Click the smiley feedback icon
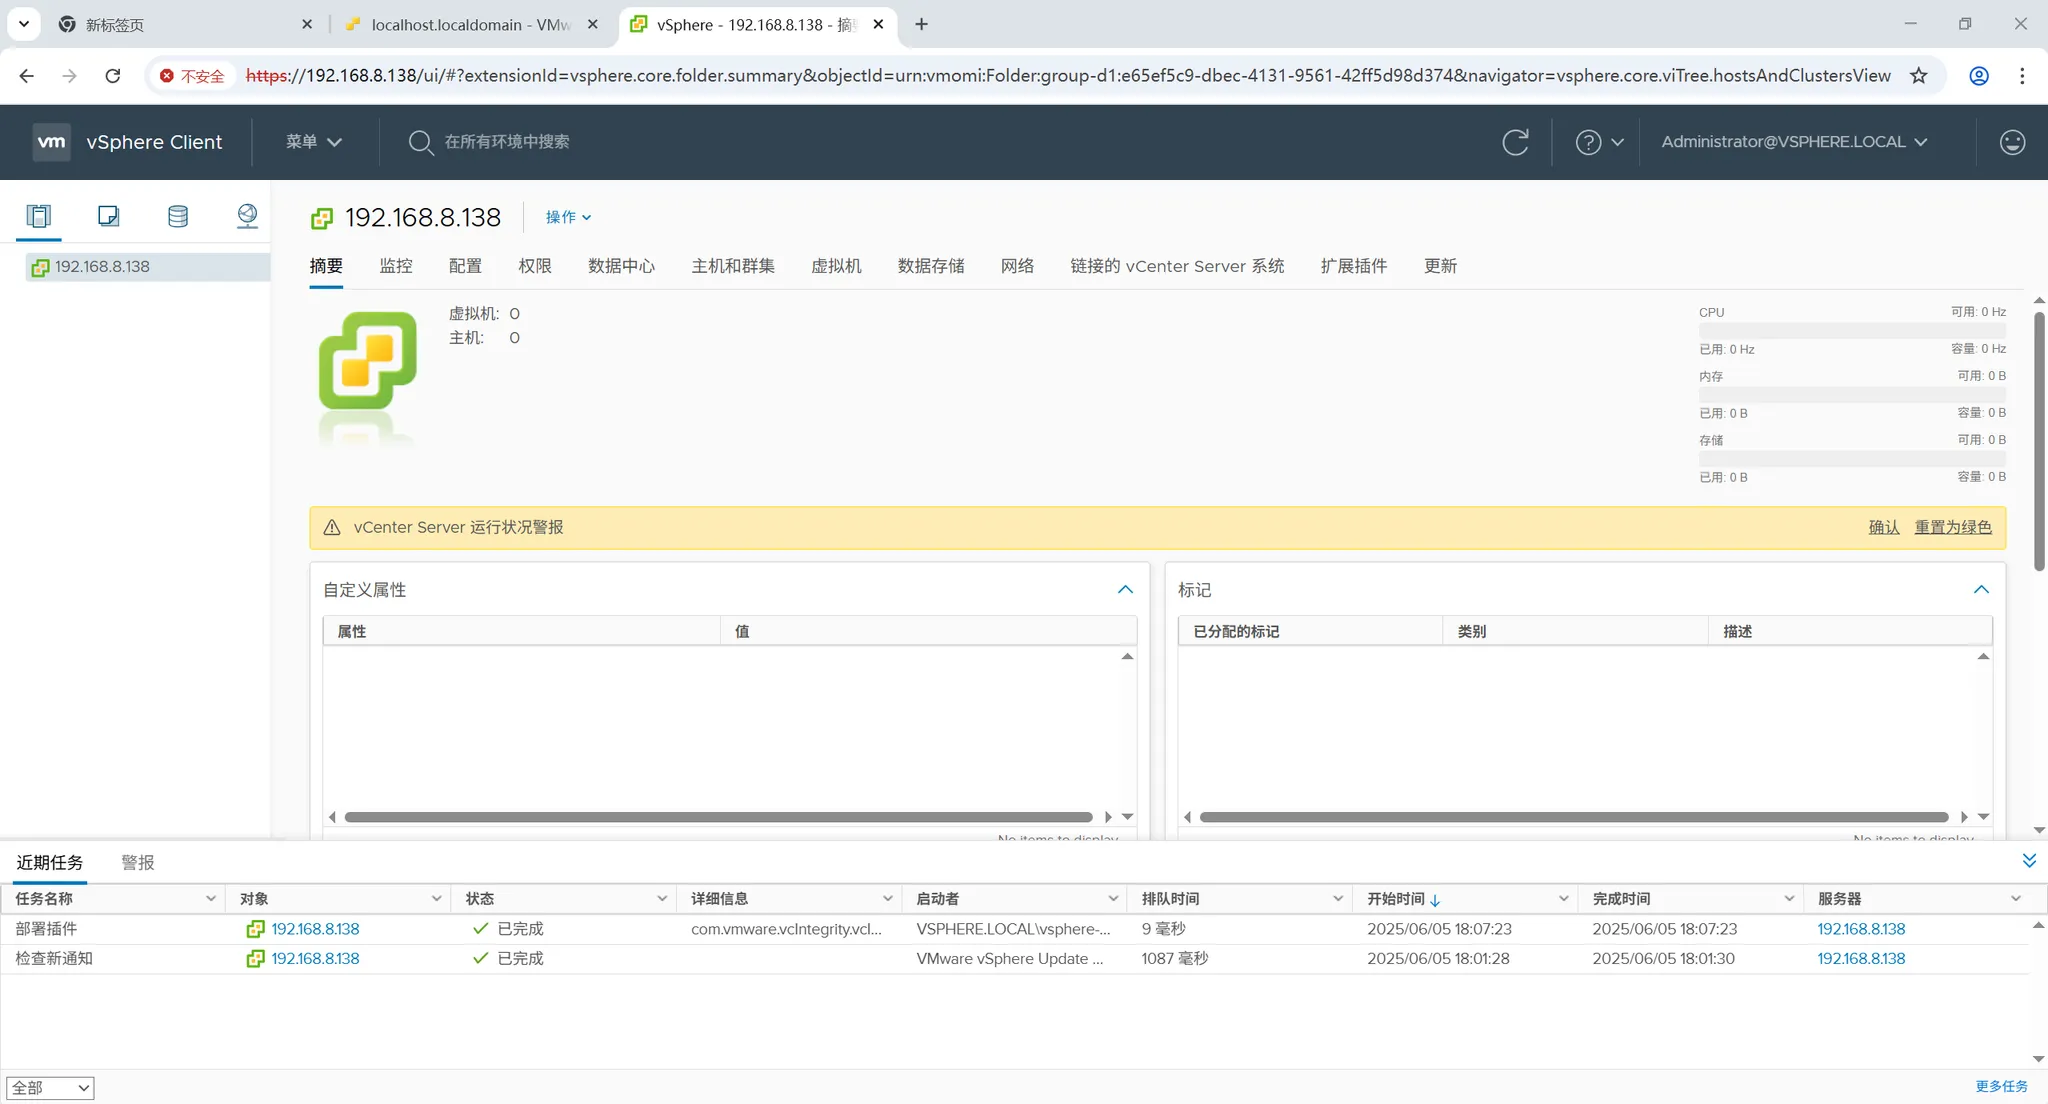This screenshot has height=1104, width=2048. 2012,142
